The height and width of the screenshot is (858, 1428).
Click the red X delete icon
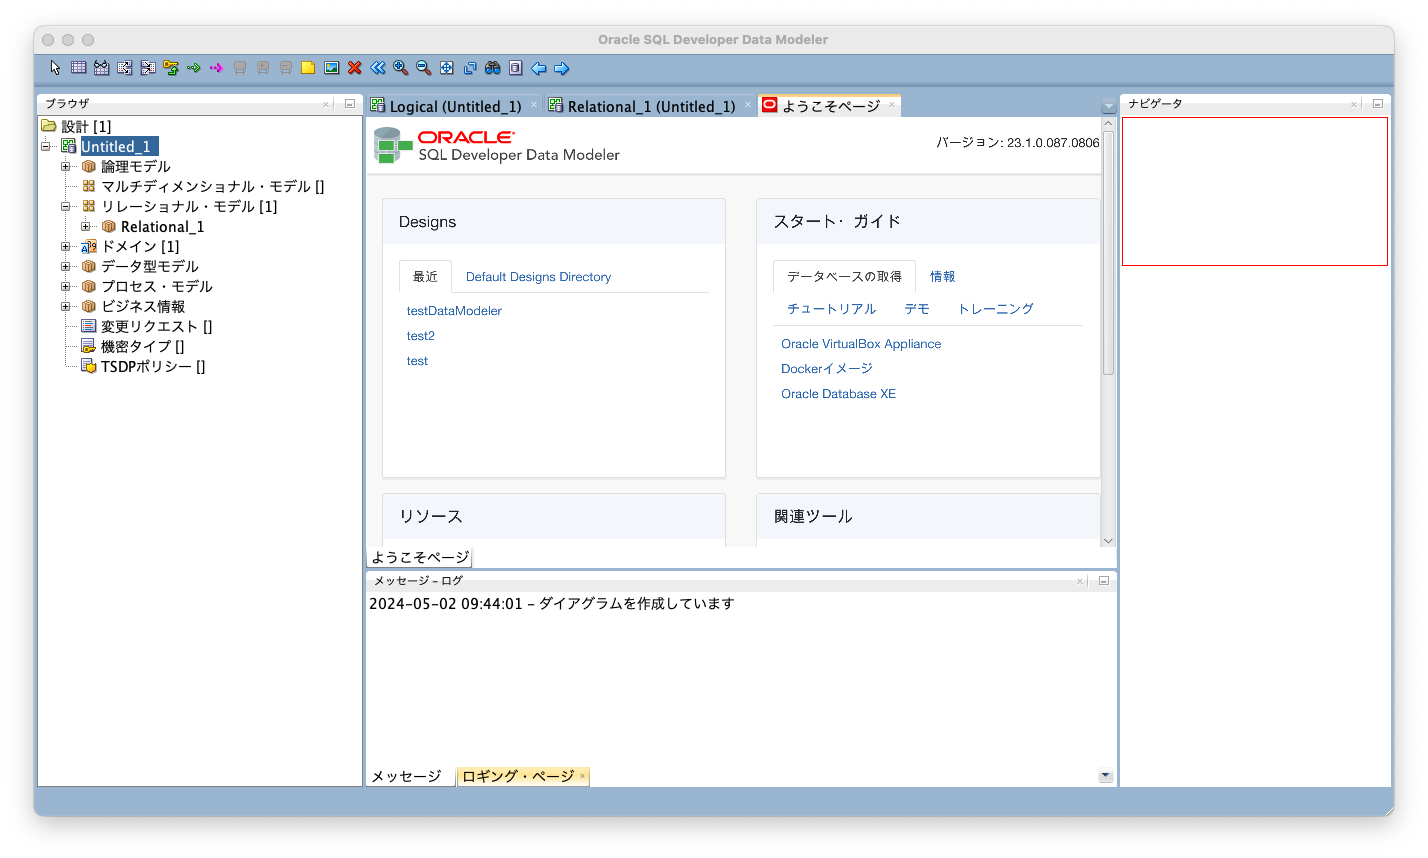(354, 67)
